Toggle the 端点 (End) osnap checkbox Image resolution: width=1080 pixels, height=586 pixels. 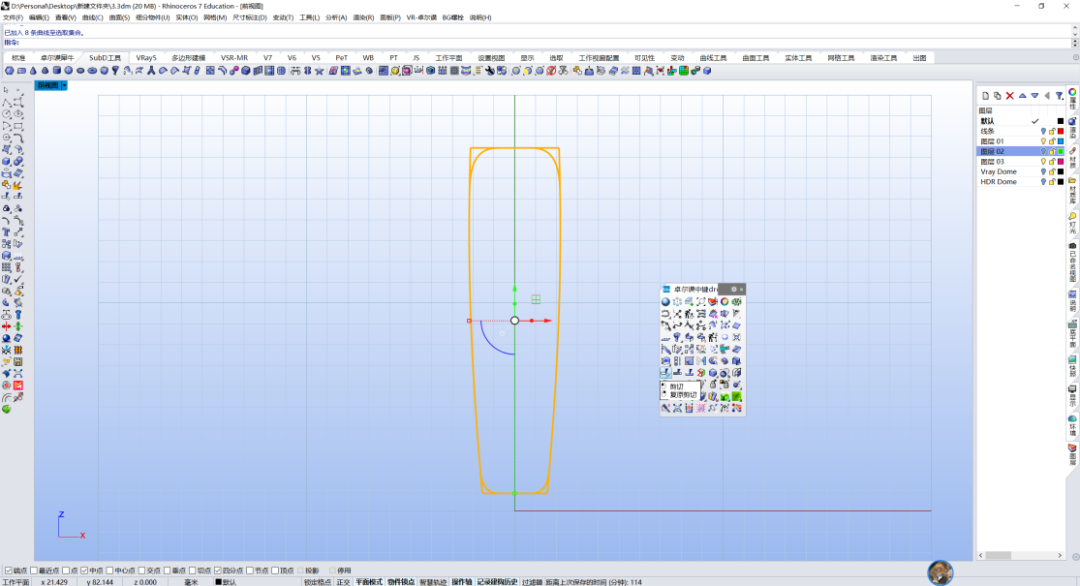[9, 571]
